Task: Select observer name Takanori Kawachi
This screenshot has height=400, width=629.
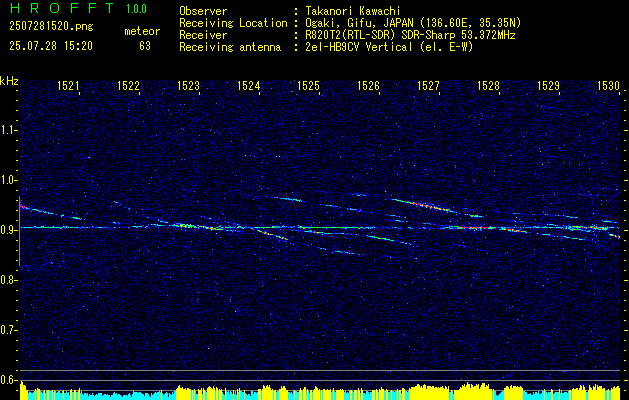Action: tap(353, 11)
